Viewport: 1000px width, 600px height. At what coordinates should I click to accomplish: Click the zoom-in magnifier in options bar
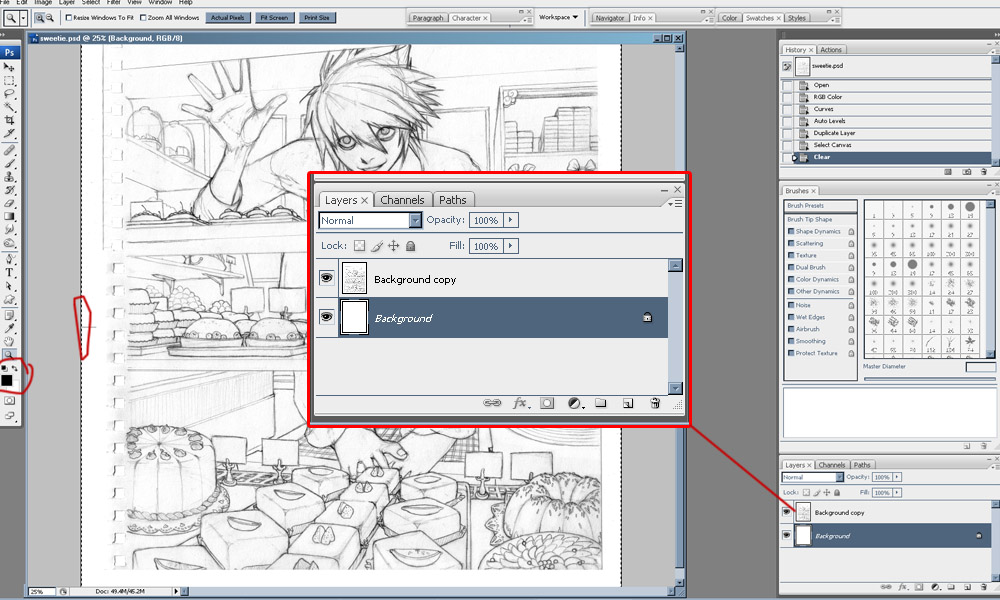pos(40,18)
